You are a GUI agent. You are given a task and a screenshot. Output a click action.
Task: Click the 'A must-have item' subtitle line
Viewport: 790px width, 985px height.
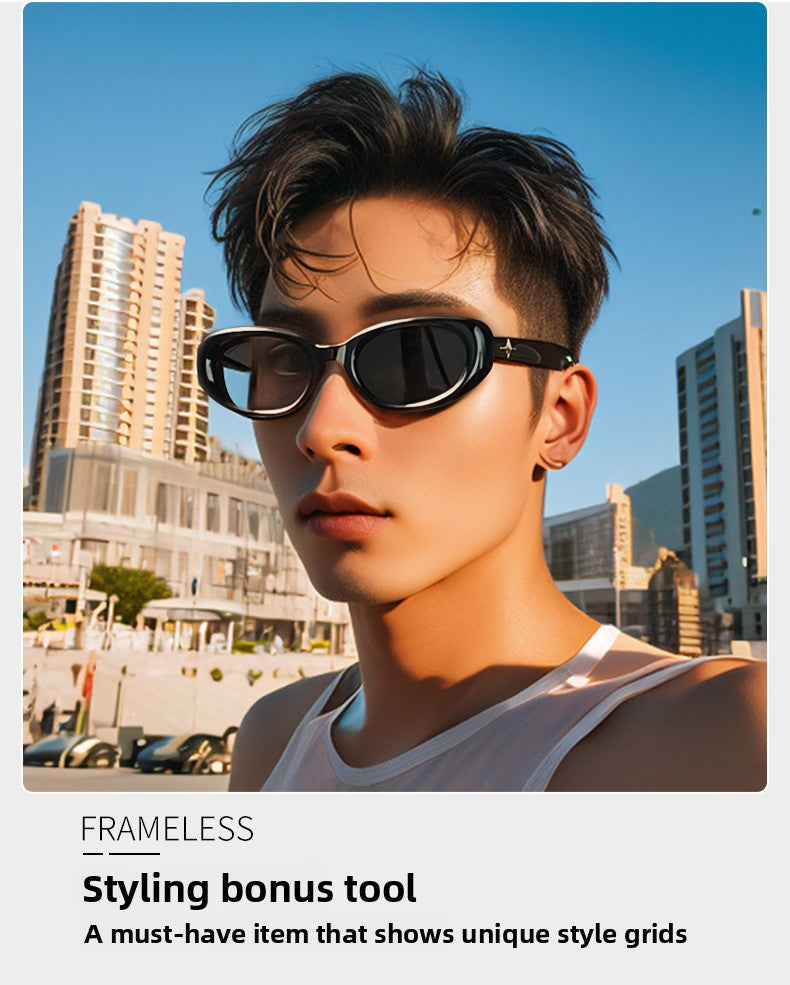[385, 934]
